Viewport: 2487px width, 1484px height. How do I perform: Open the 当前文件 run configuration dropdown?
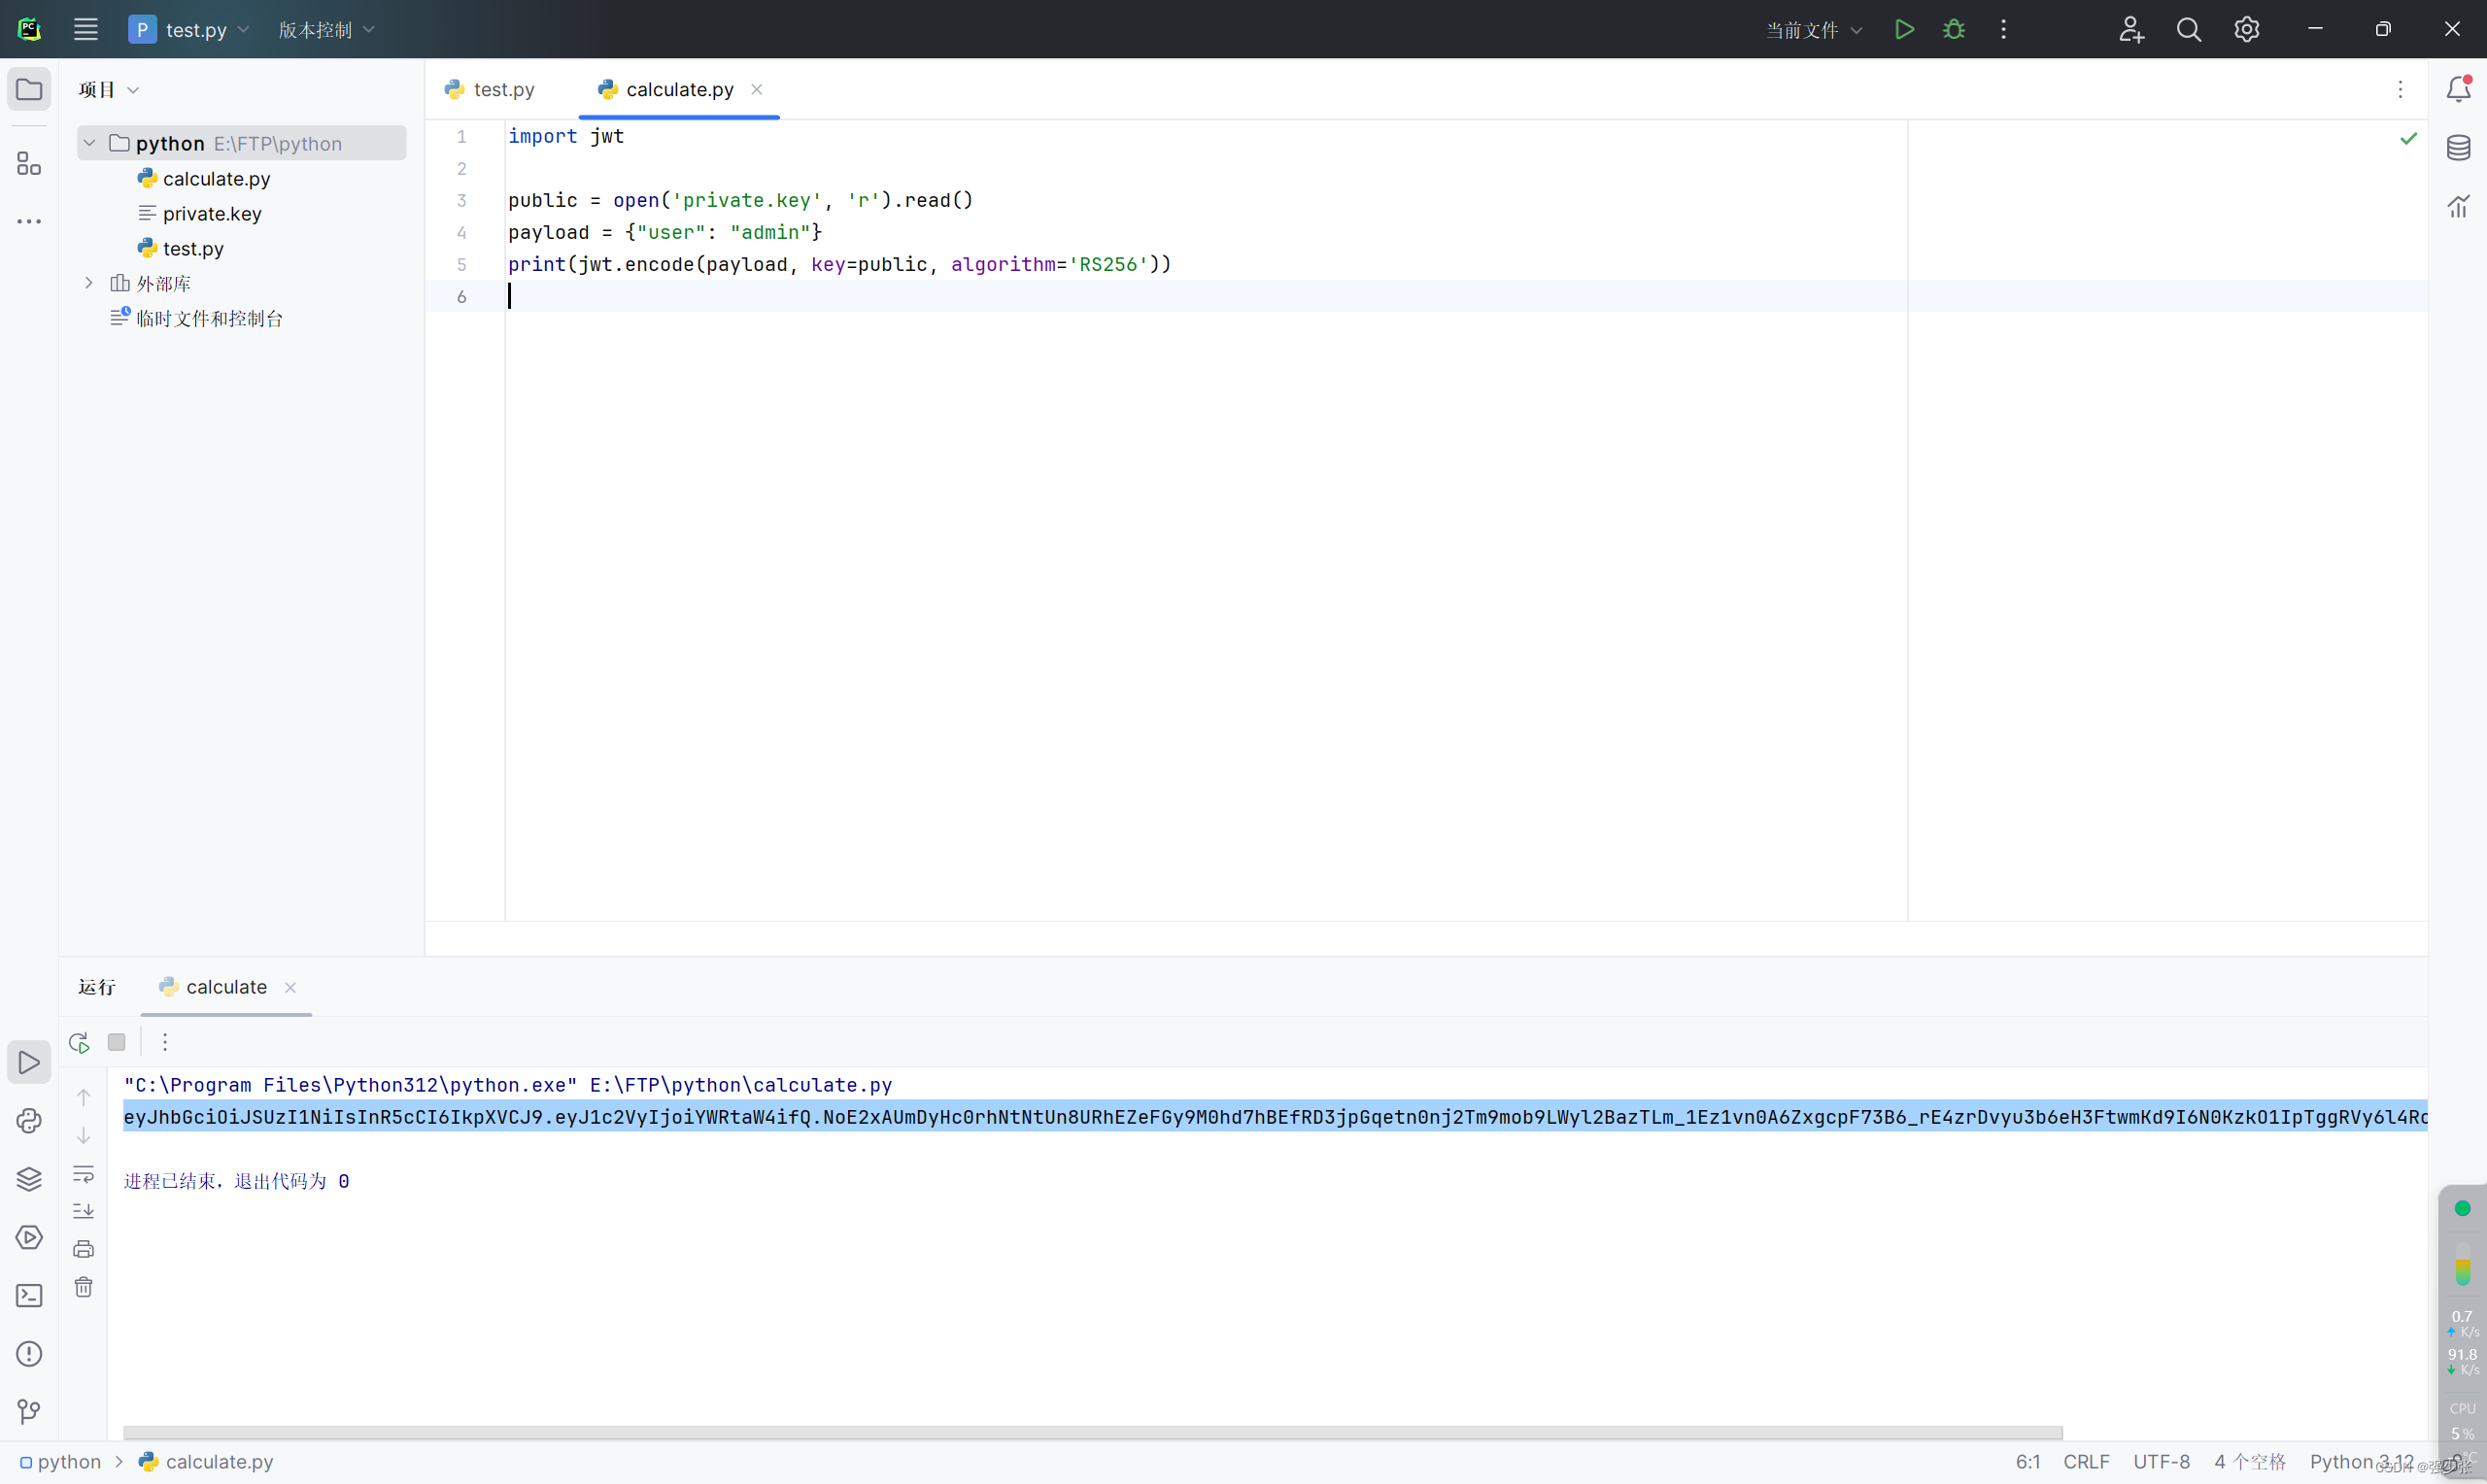(x=1813, y=30)
